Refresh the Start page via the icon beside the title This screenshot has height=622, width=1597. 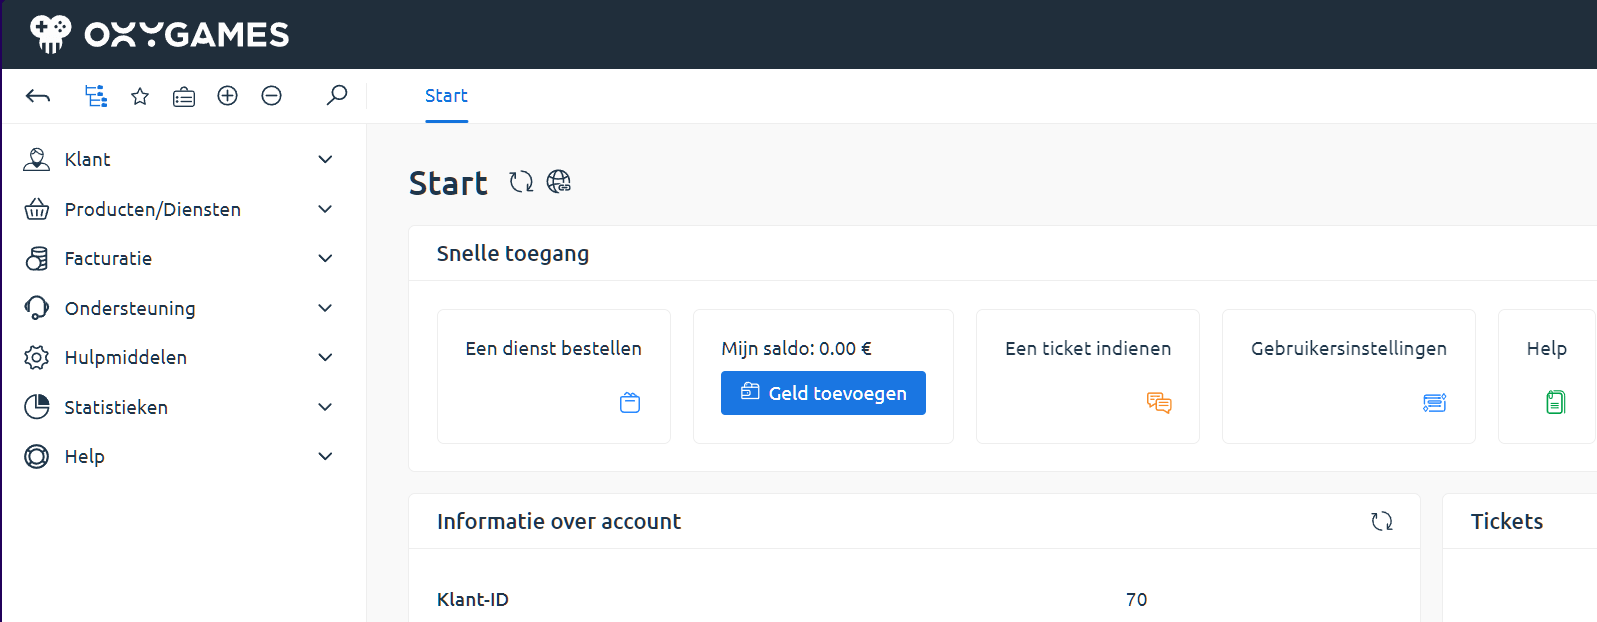pyautogui.click(x=521, y=182)
